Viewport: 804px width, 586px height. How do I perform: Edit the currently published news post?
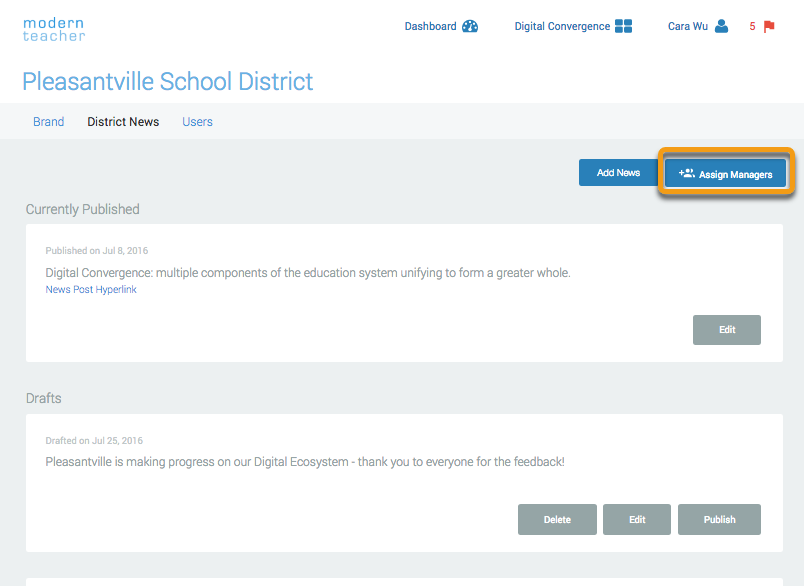point(727,330)
